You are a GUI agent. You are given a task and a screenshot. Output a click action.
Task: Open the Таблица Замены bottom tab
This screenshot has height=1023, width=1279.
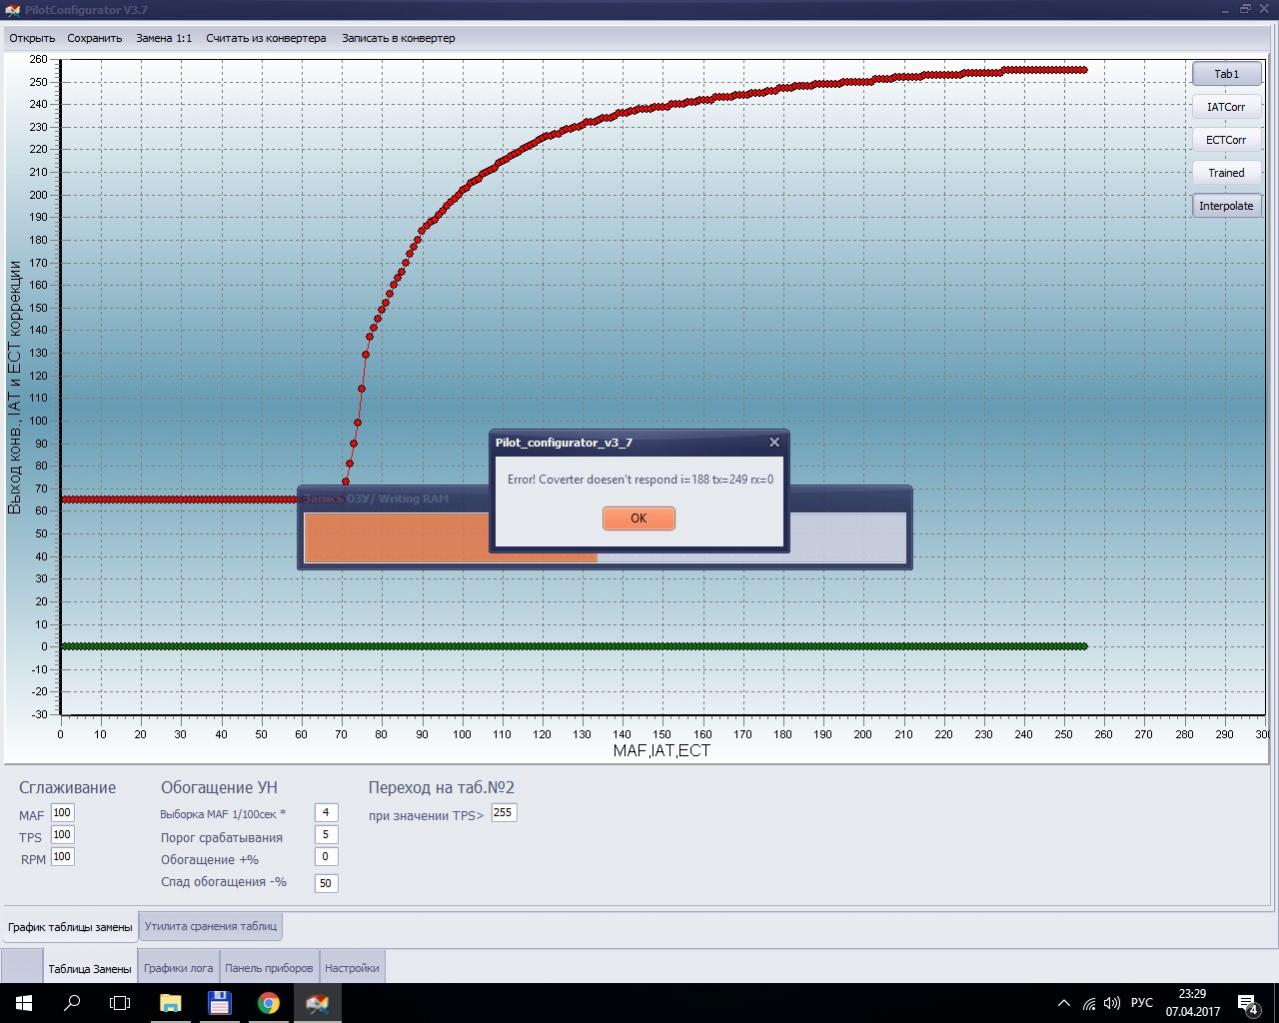click(89, 968)
